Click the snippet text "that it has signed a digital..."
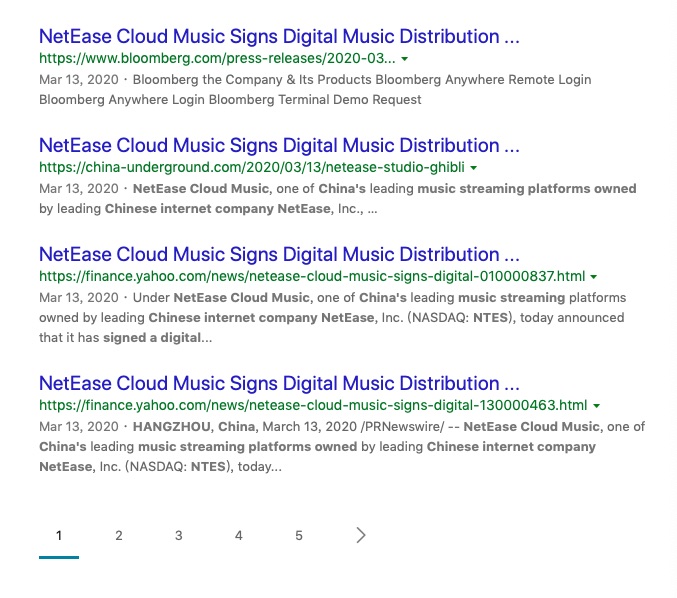The width and height of the screenshot is (677, 598). click(126, 338)
